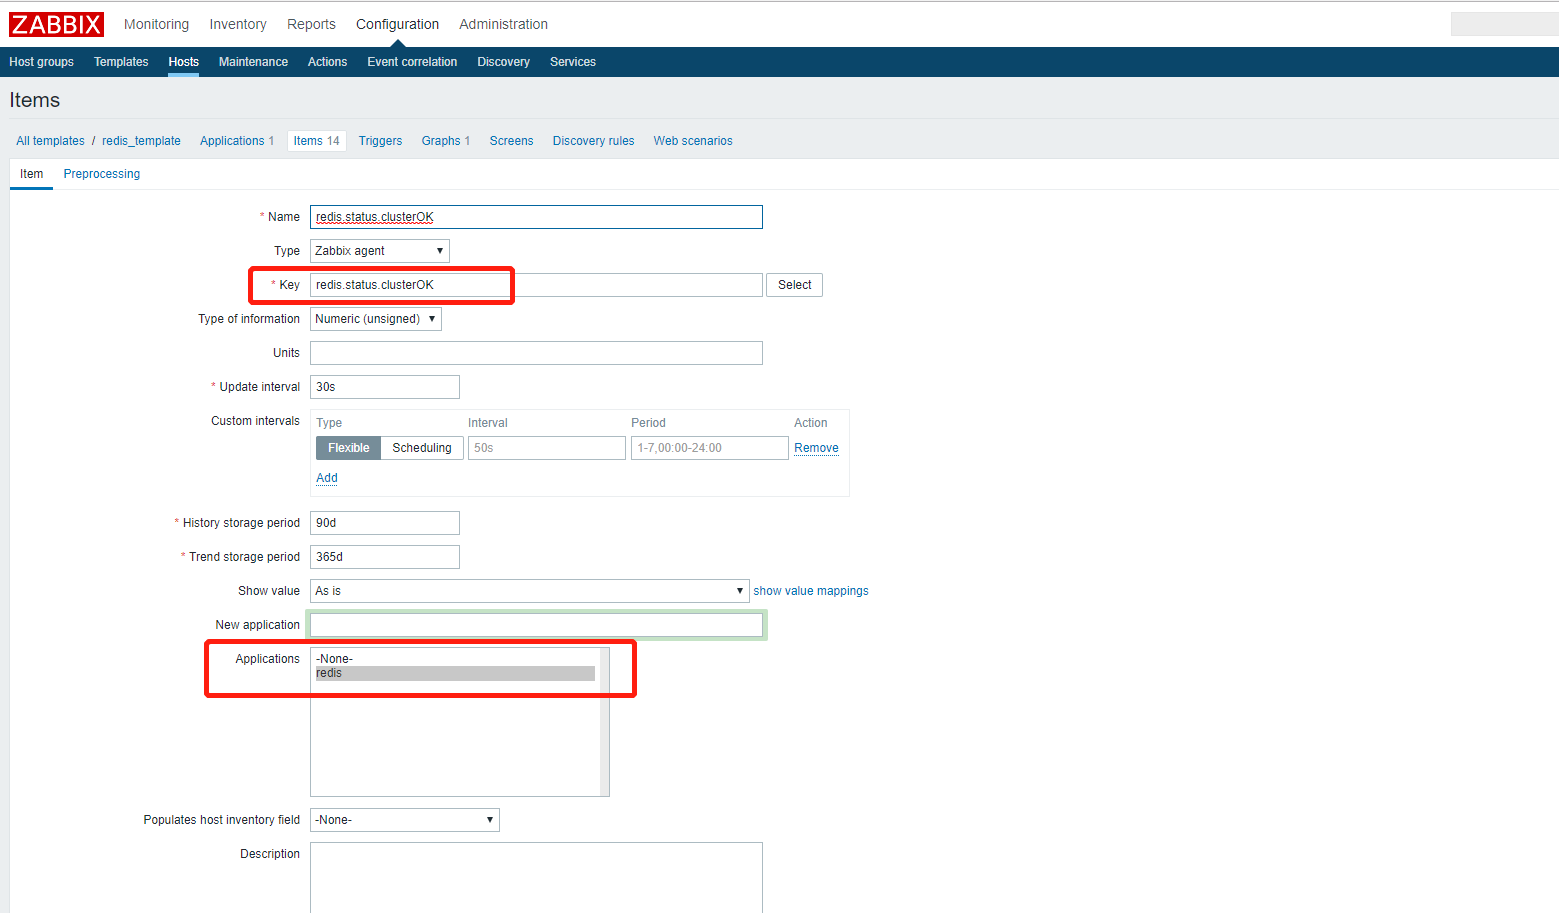Open the Configuration menu
This screenshot has width=1559, height=913.
coord(397,24)
